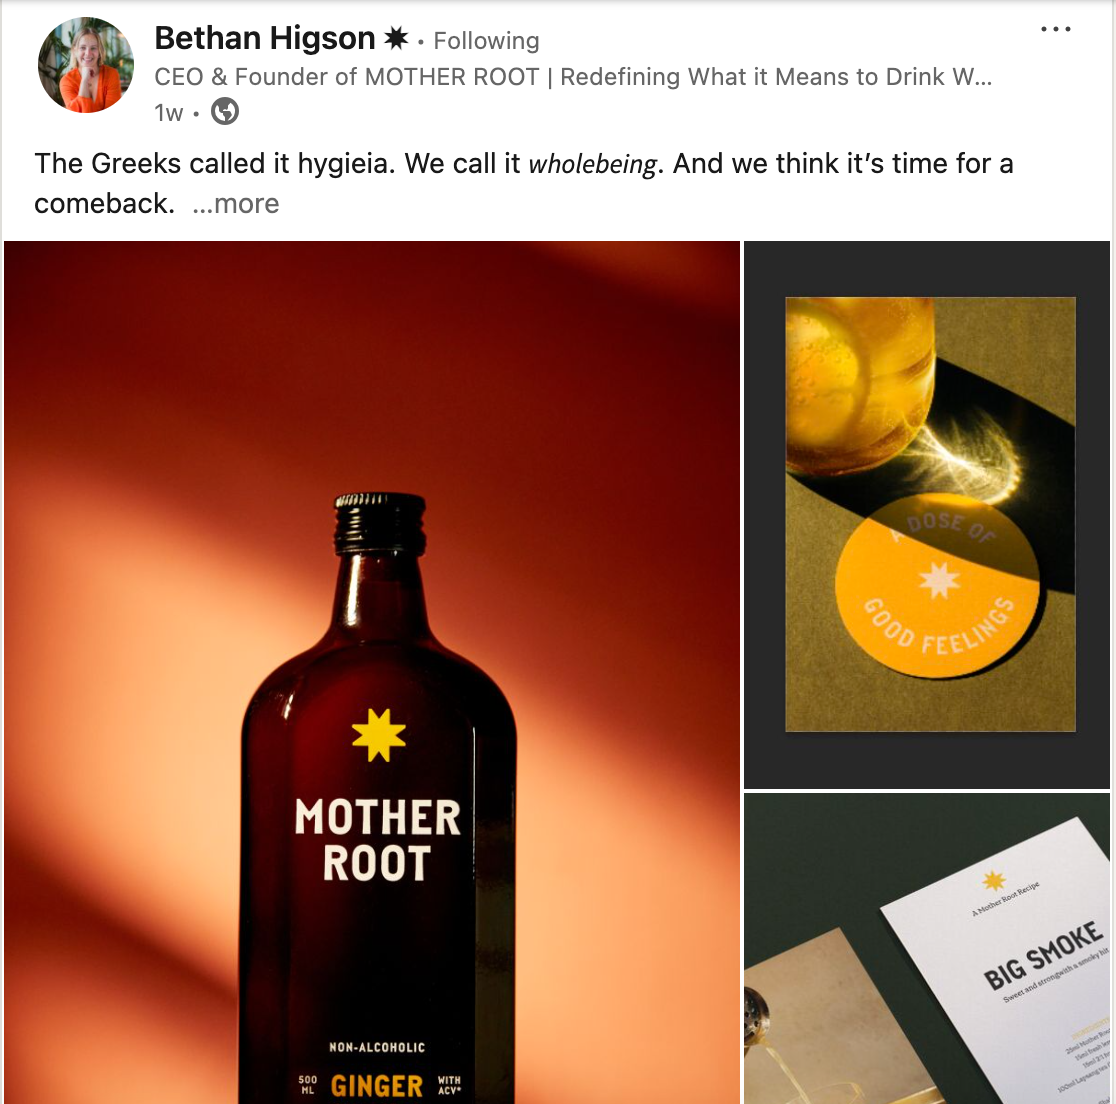Click the globe public visibility icon
1116x1104 pixels.
click(x=225, y=112)
